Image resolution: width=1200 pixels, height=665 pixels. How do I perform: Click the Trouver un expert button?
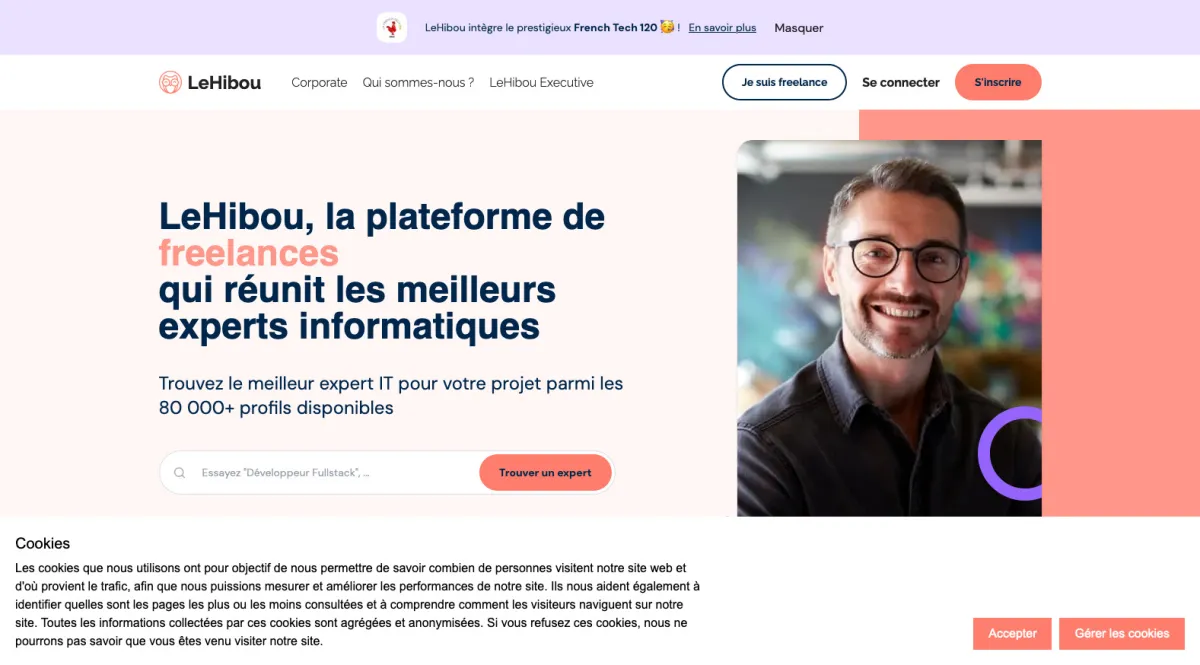[x=545, y=473]
